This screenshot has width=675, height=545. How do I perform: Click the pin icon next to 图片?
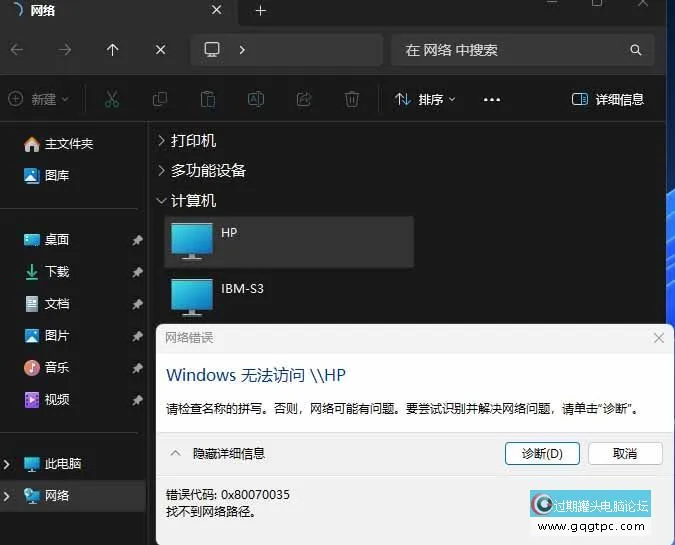point(137,336)
